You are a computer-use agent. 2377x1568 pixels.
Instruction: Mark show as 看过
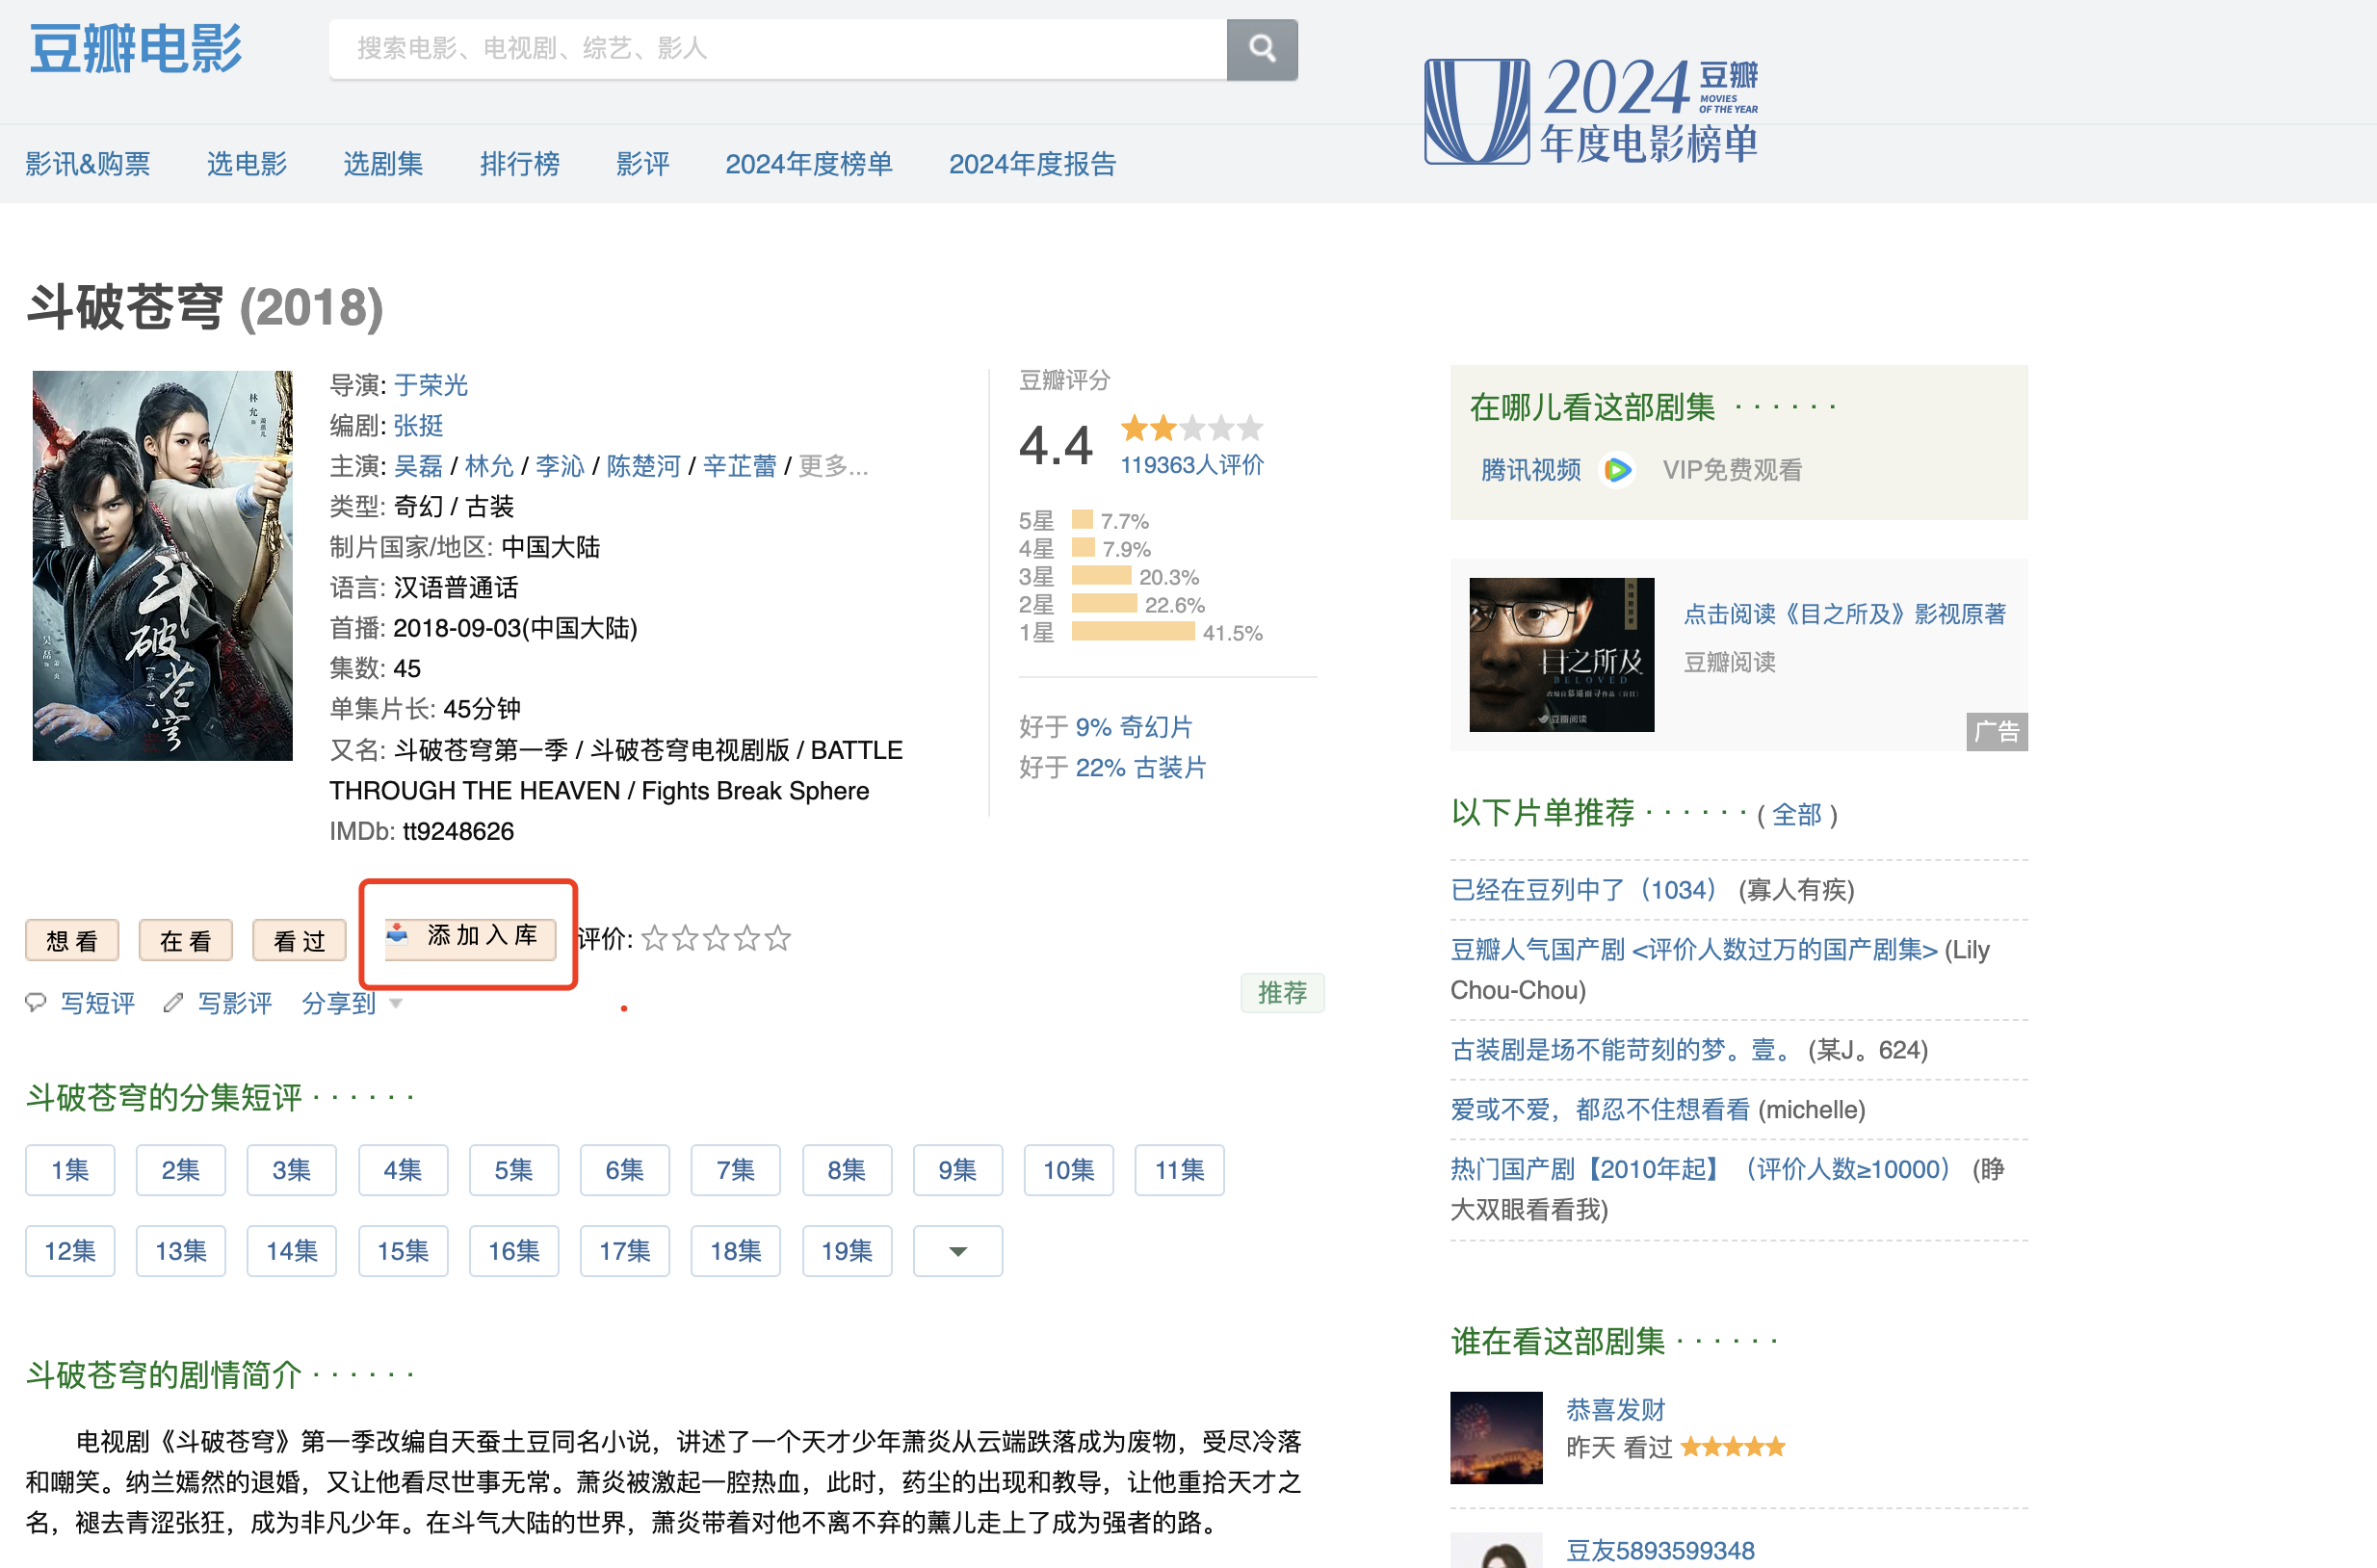(x=300, y=940)
